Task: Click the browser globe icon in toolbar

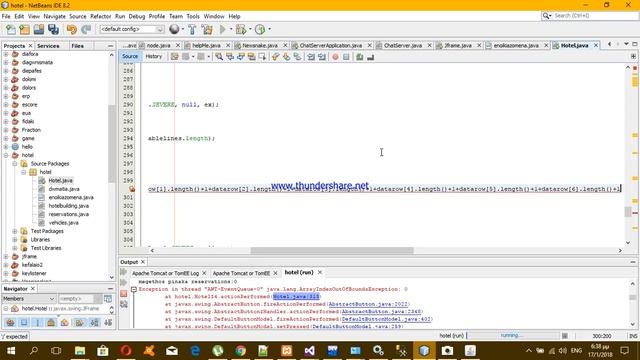Action: point(174,29)
